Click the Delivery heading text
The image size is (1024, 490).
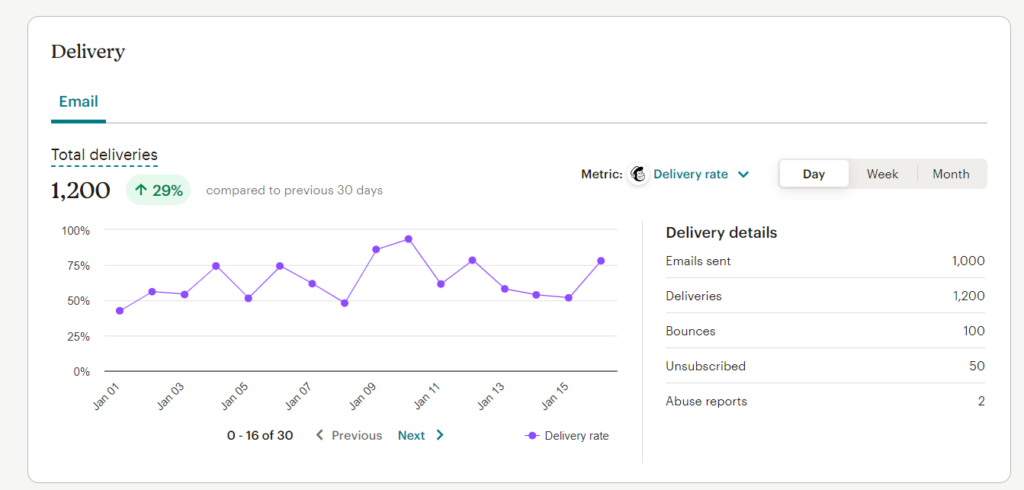tap(88, 52)
